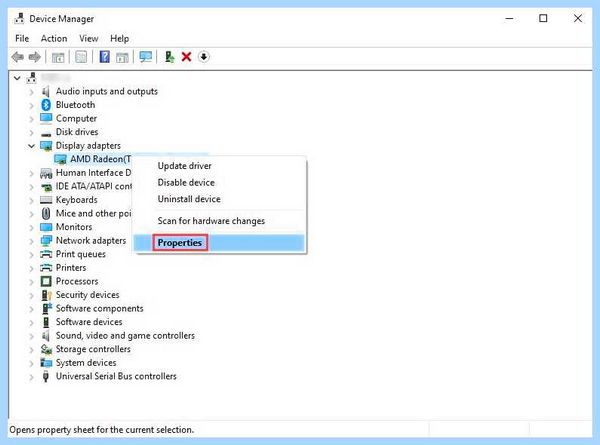Viewport: 600px width, 445px height.
Task: Click the Monitors category icon
Action: 46,227
